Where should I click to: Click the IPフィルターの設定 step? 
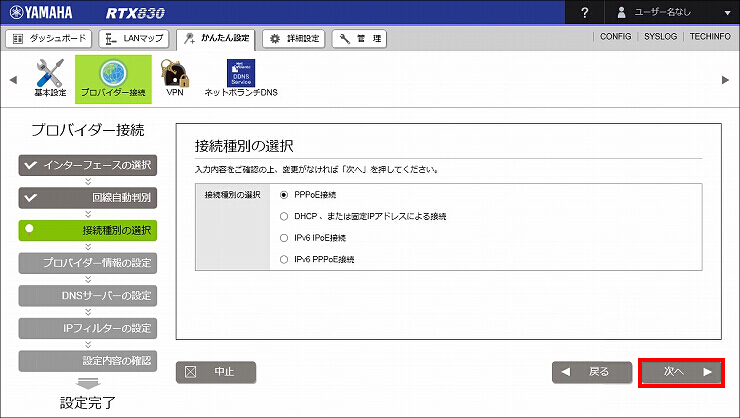pyautogui.click(x=88, y=328)
